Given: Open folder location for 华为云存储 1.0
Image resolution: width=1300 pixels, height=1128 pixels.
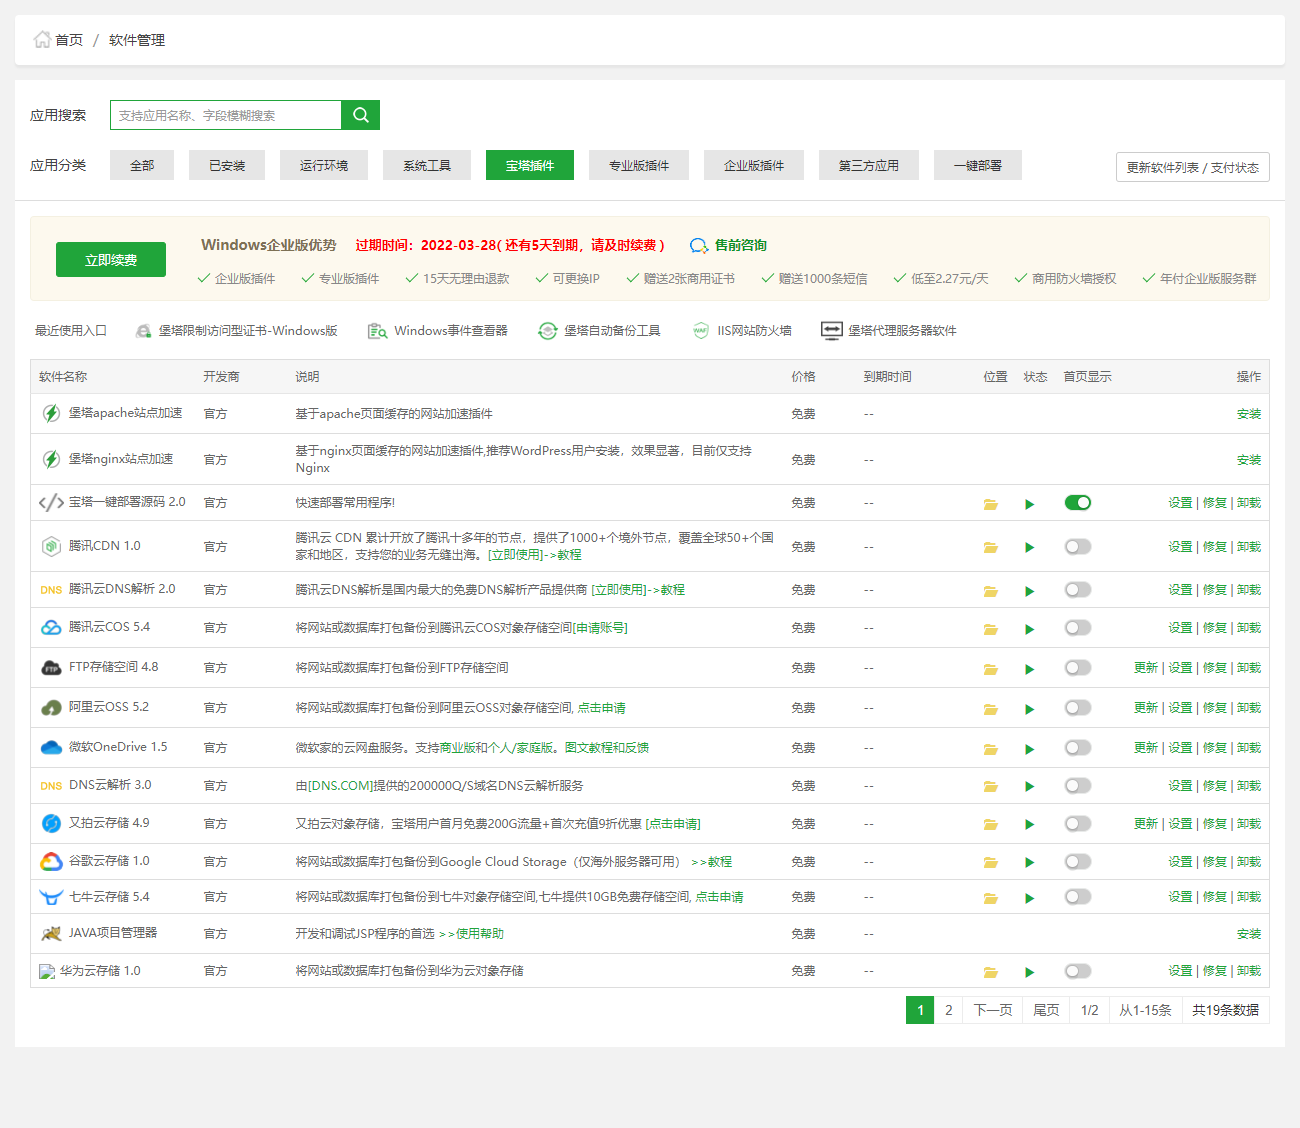Looking at the screenshot, I should point(990,972).
